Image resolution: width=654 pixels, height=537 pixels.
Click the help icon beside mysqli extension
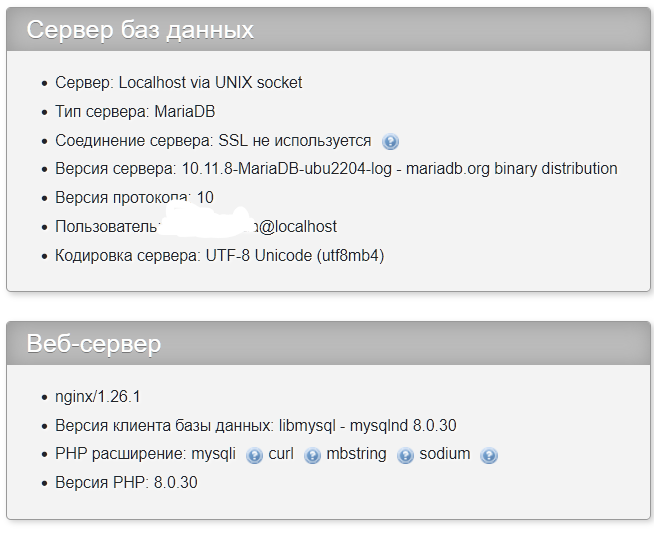pyautogui.click(x=254, y=455)
